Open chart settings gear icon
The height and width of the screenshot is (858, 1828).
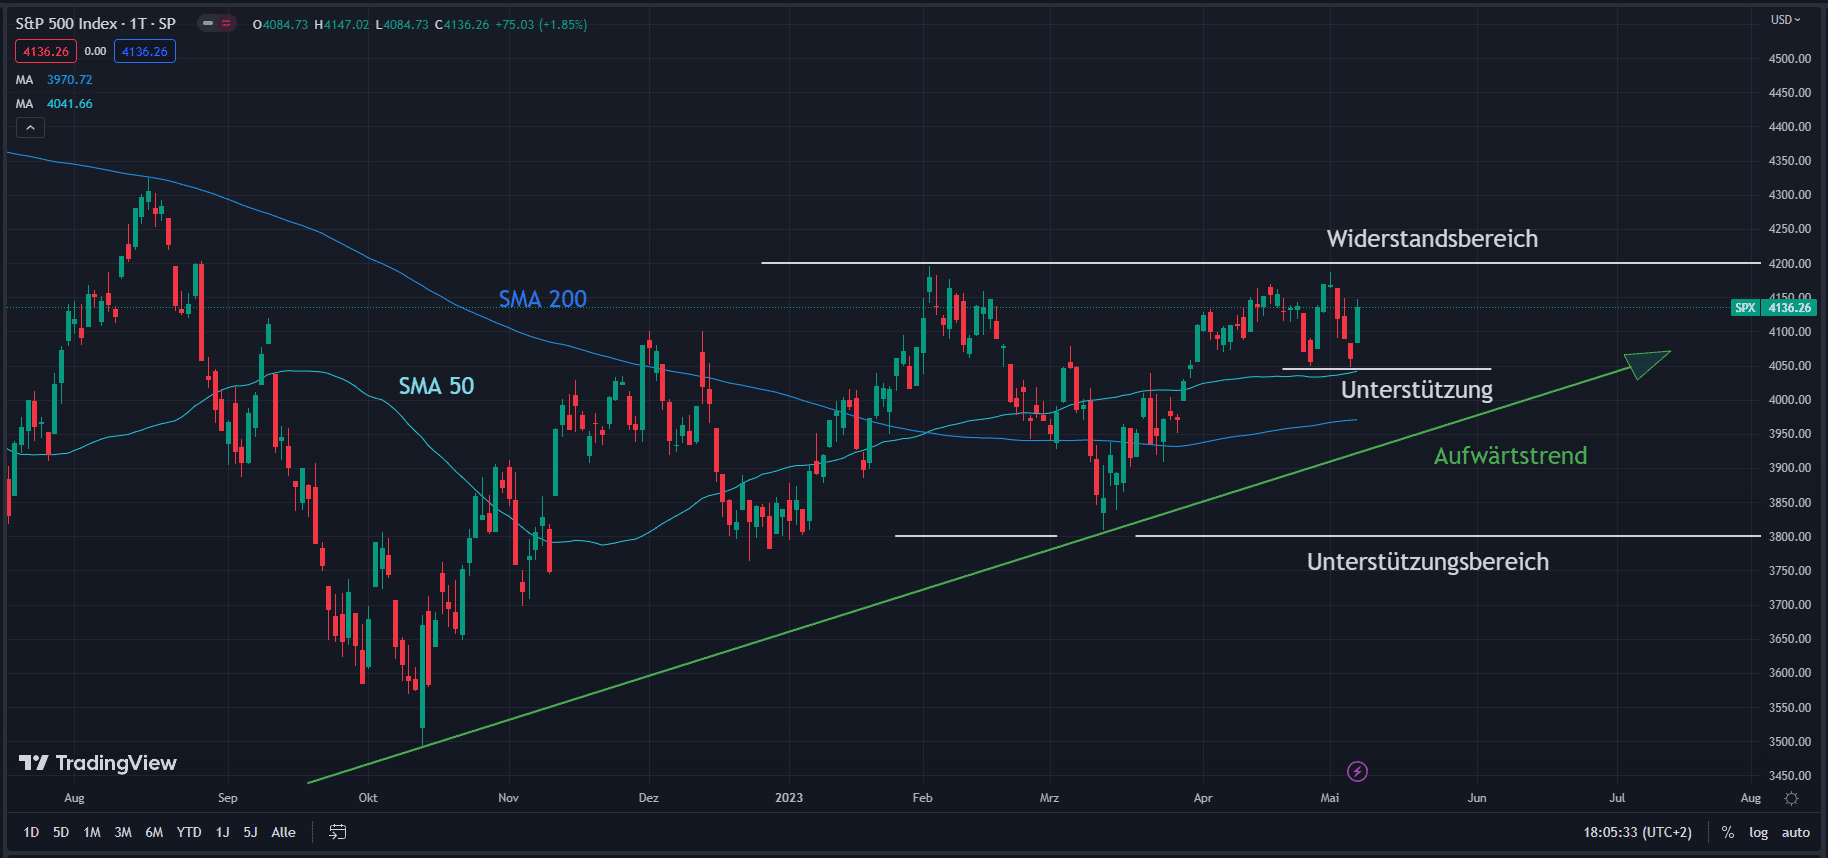pos(1791,798)
